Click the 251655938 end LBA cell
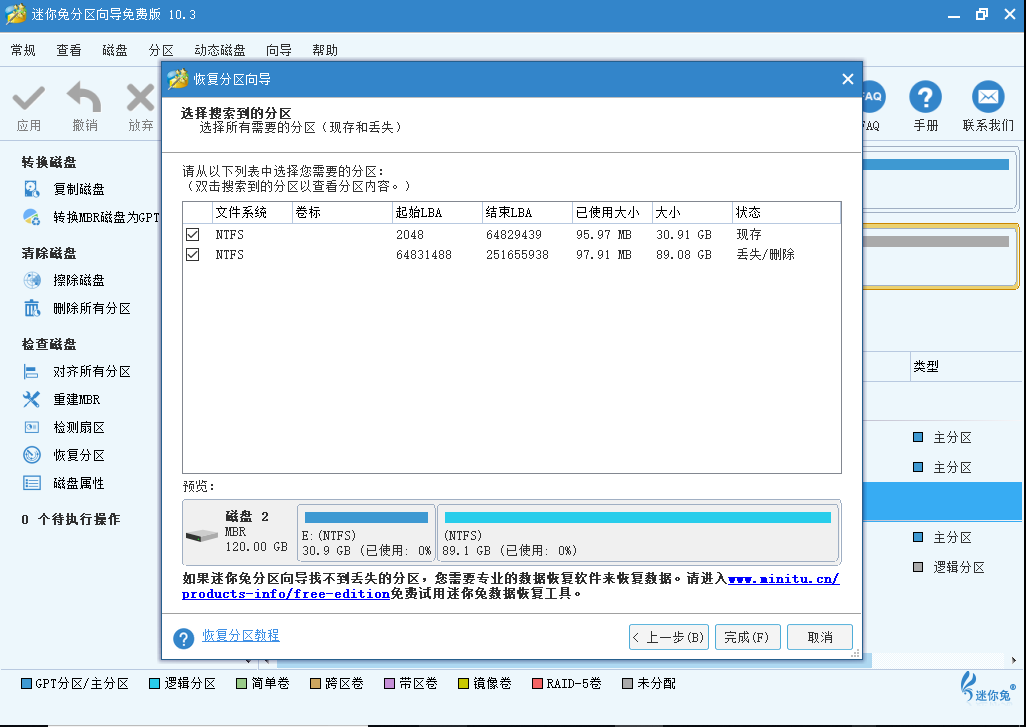This screenshot has width=1026, height=727. [x=517, y=255]
